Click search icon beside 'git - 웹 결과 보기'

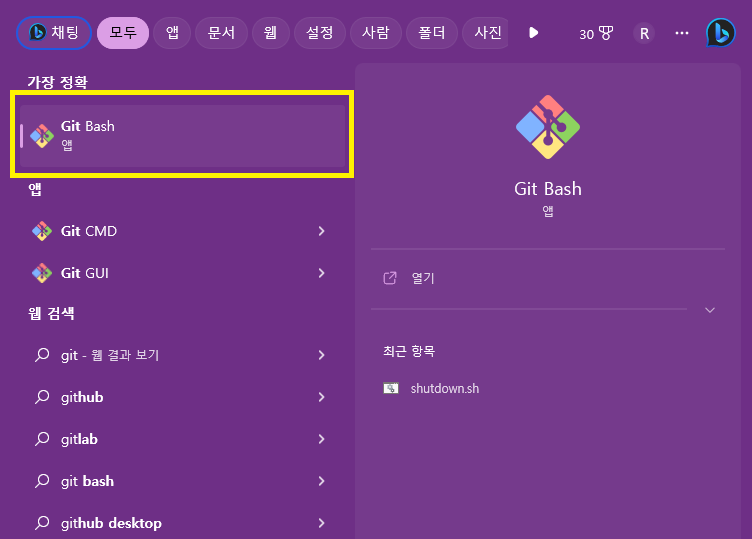(x=42, y=355)
